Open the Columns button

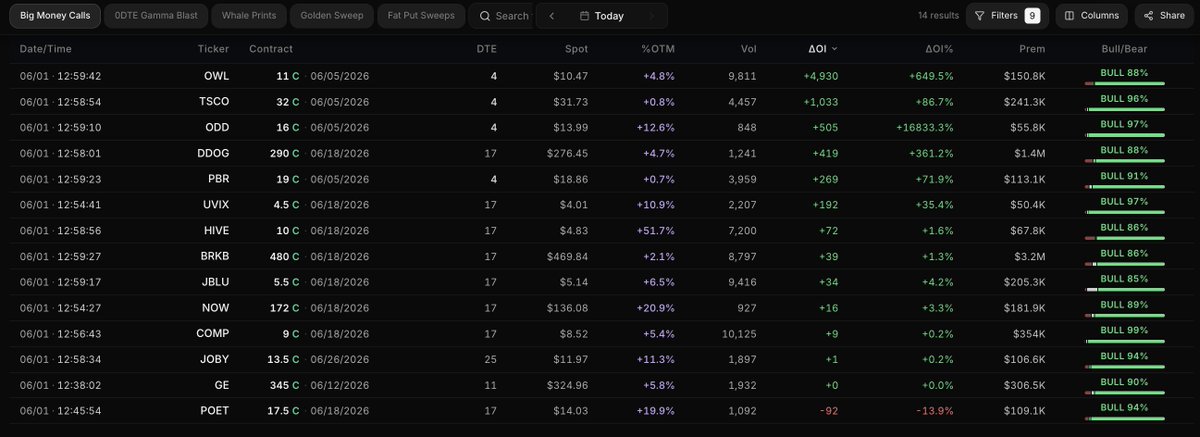pyautogui.click(x=1091, y=16)
